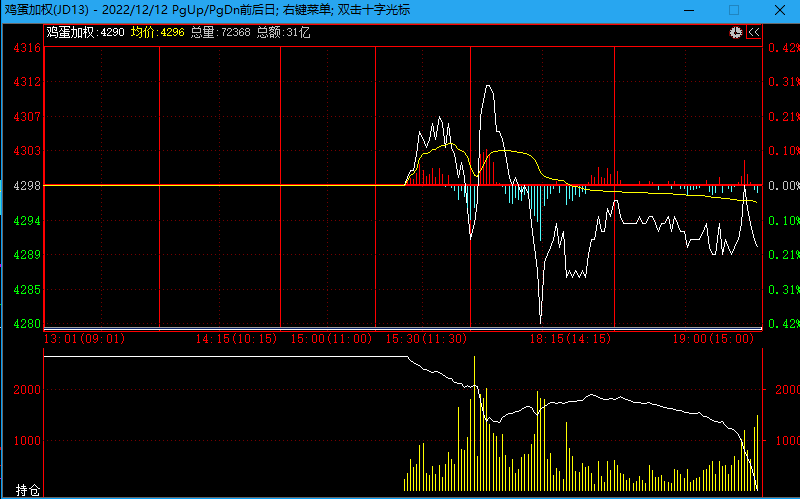
Task: Click the 总量:72368 total volume label
Action: (220, 32)
